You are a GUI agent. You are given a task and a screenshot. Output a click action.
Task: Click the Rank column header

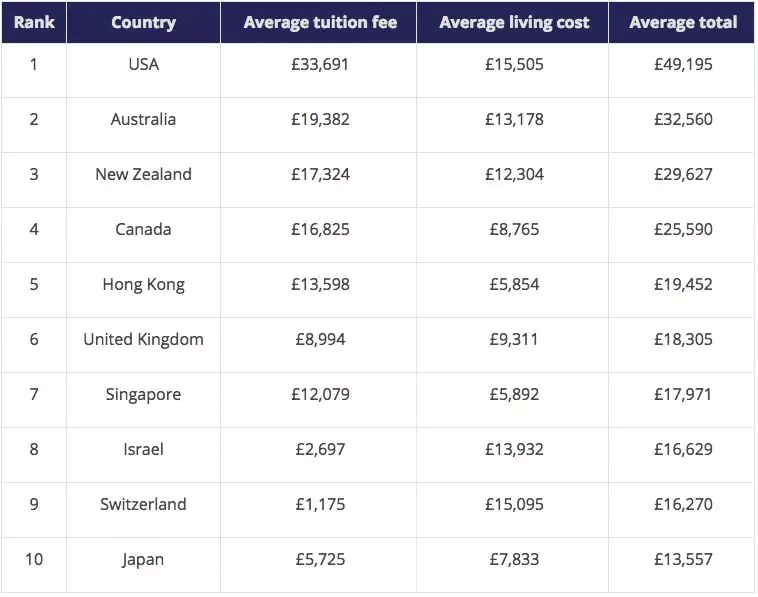pos(33,22)
